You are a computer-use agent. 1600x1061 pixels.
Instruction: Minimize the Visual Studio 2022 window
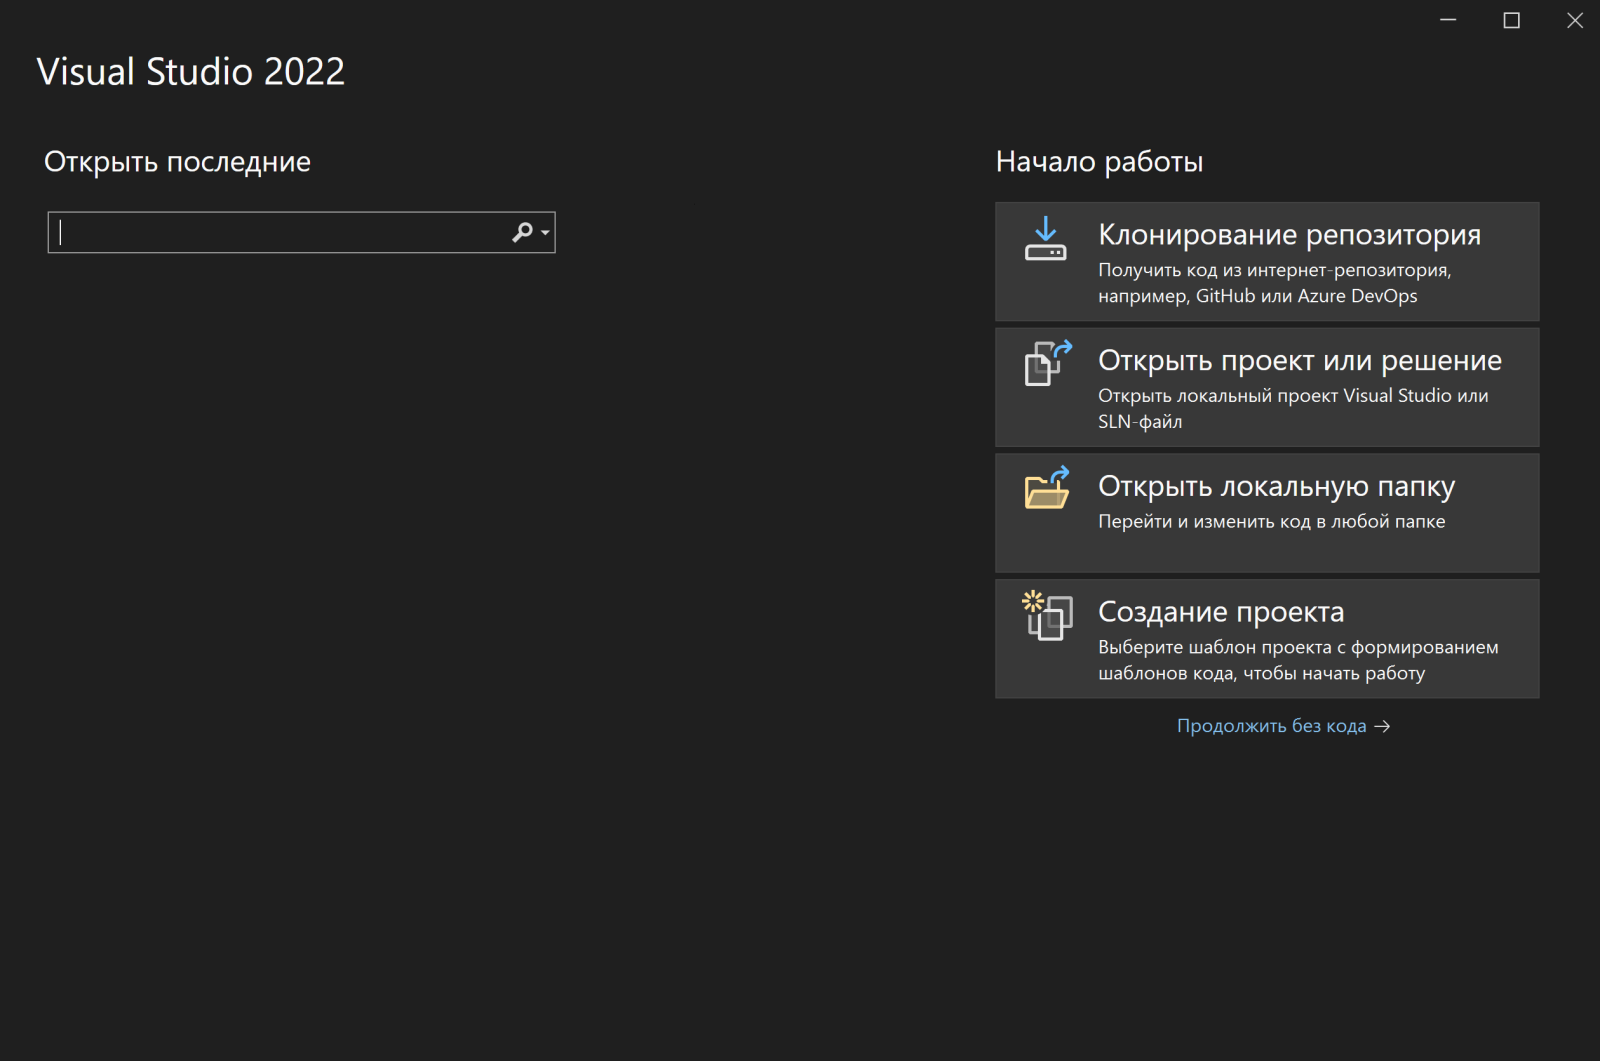coord(1448,20)
